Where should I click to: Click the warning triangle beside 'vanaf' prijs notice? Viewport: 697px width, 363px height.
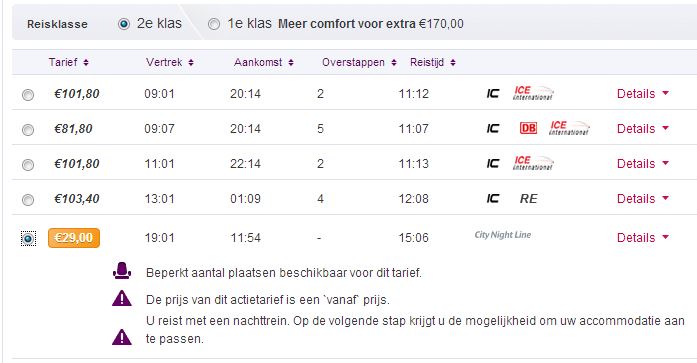[x=122, y=299]
